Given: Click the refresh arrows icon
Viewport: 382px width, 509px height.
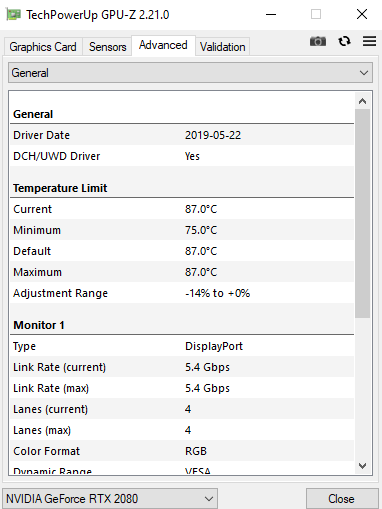Looking at the screenshot, I should point(344,41).
